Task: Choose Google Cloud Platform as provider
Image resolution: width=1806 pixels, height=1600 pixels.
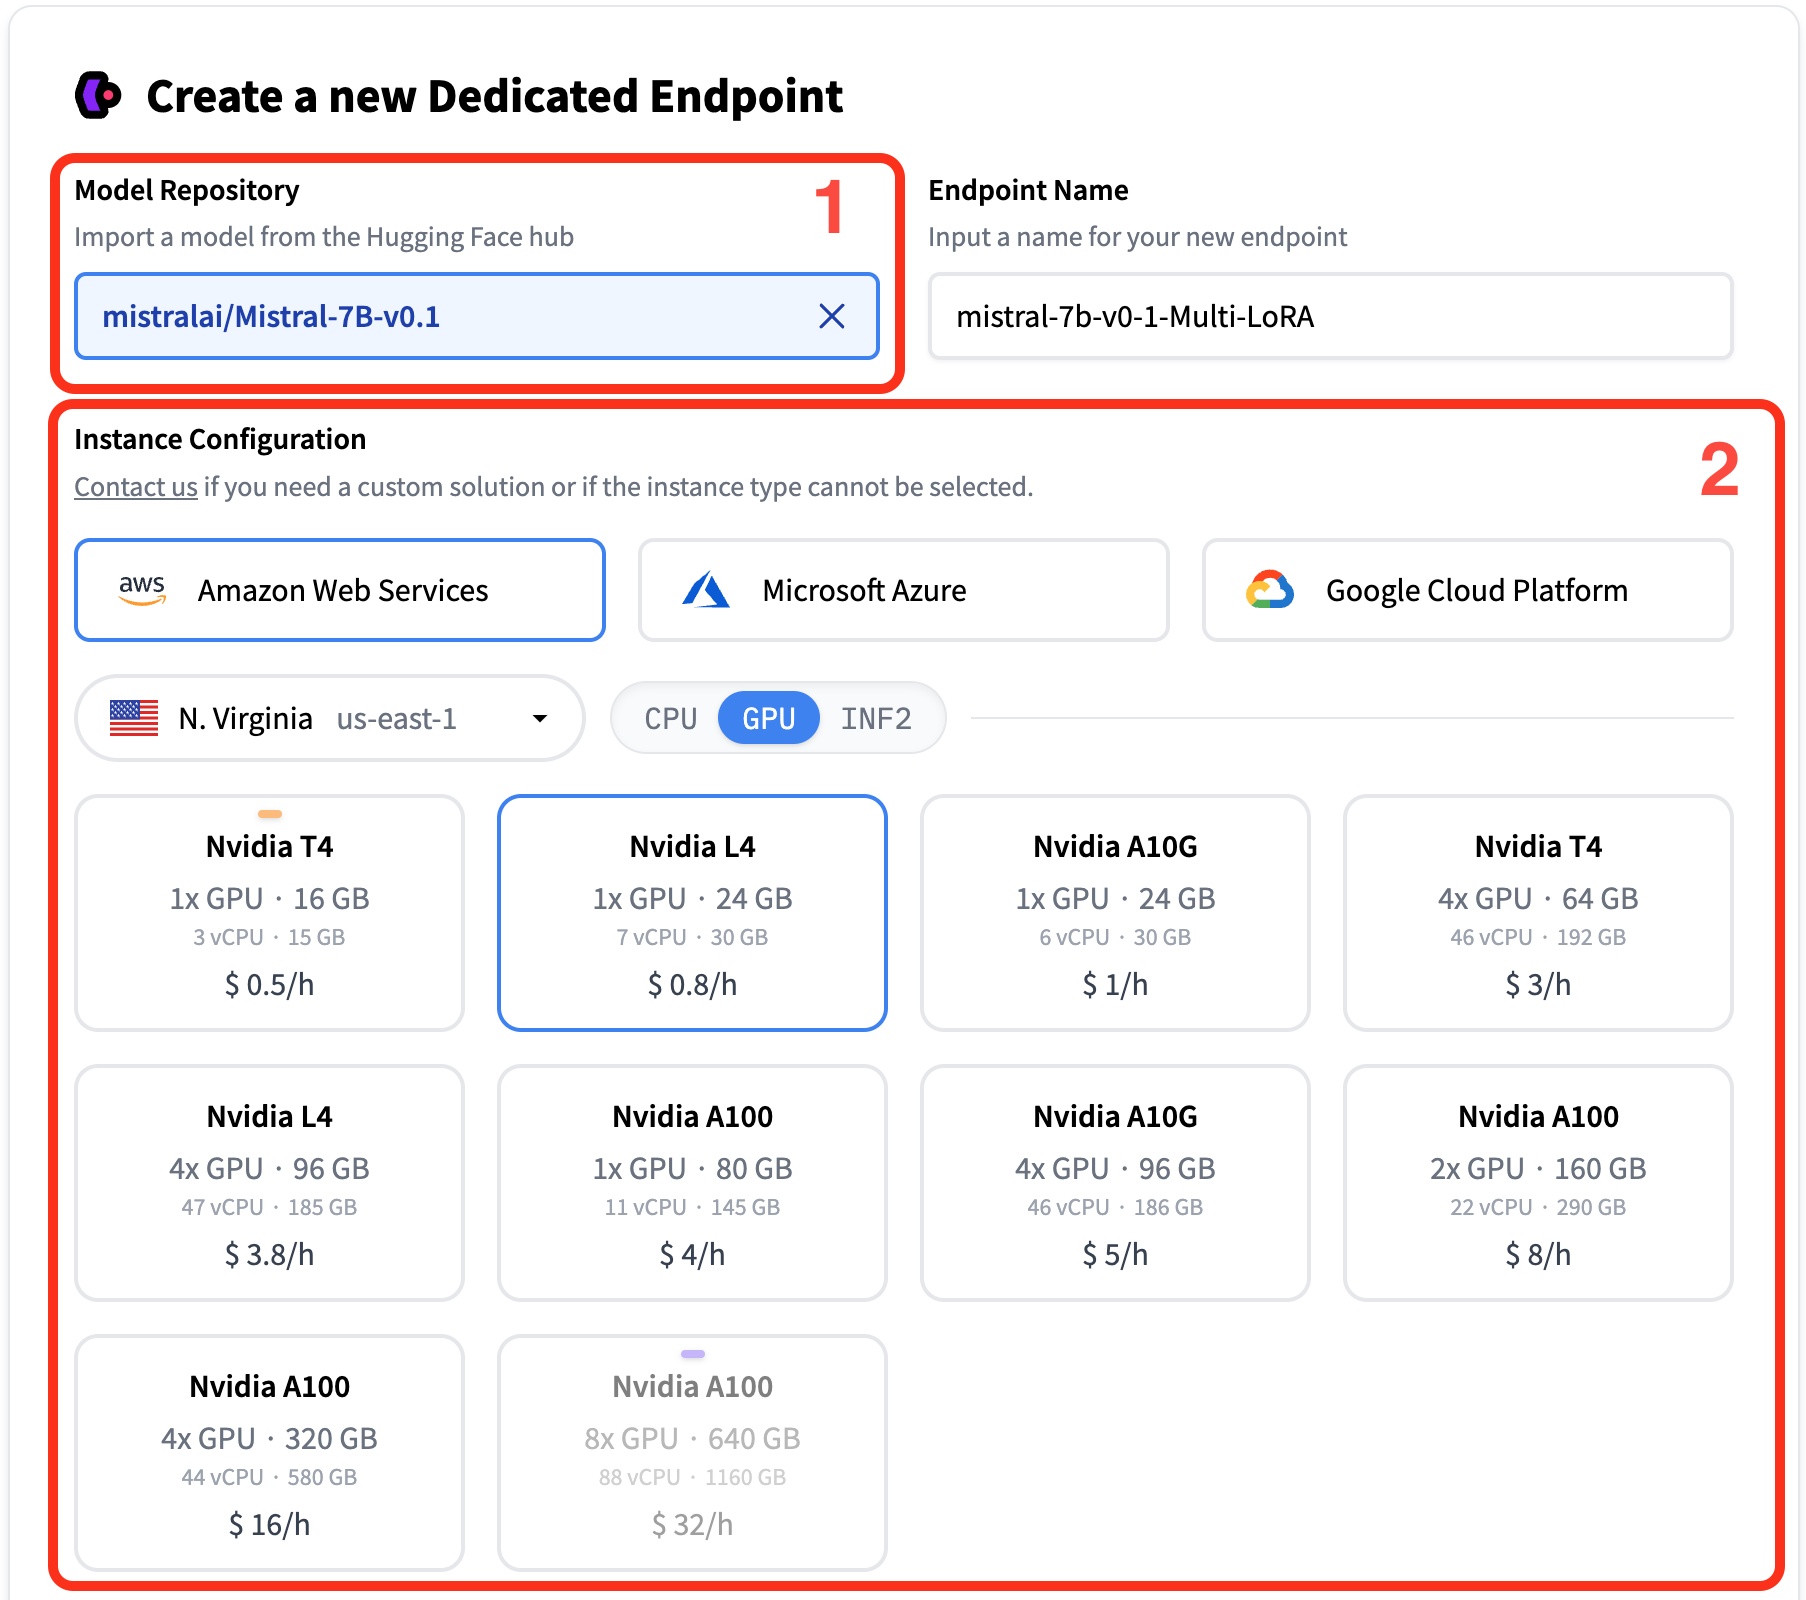Action: coord(1467,590)
